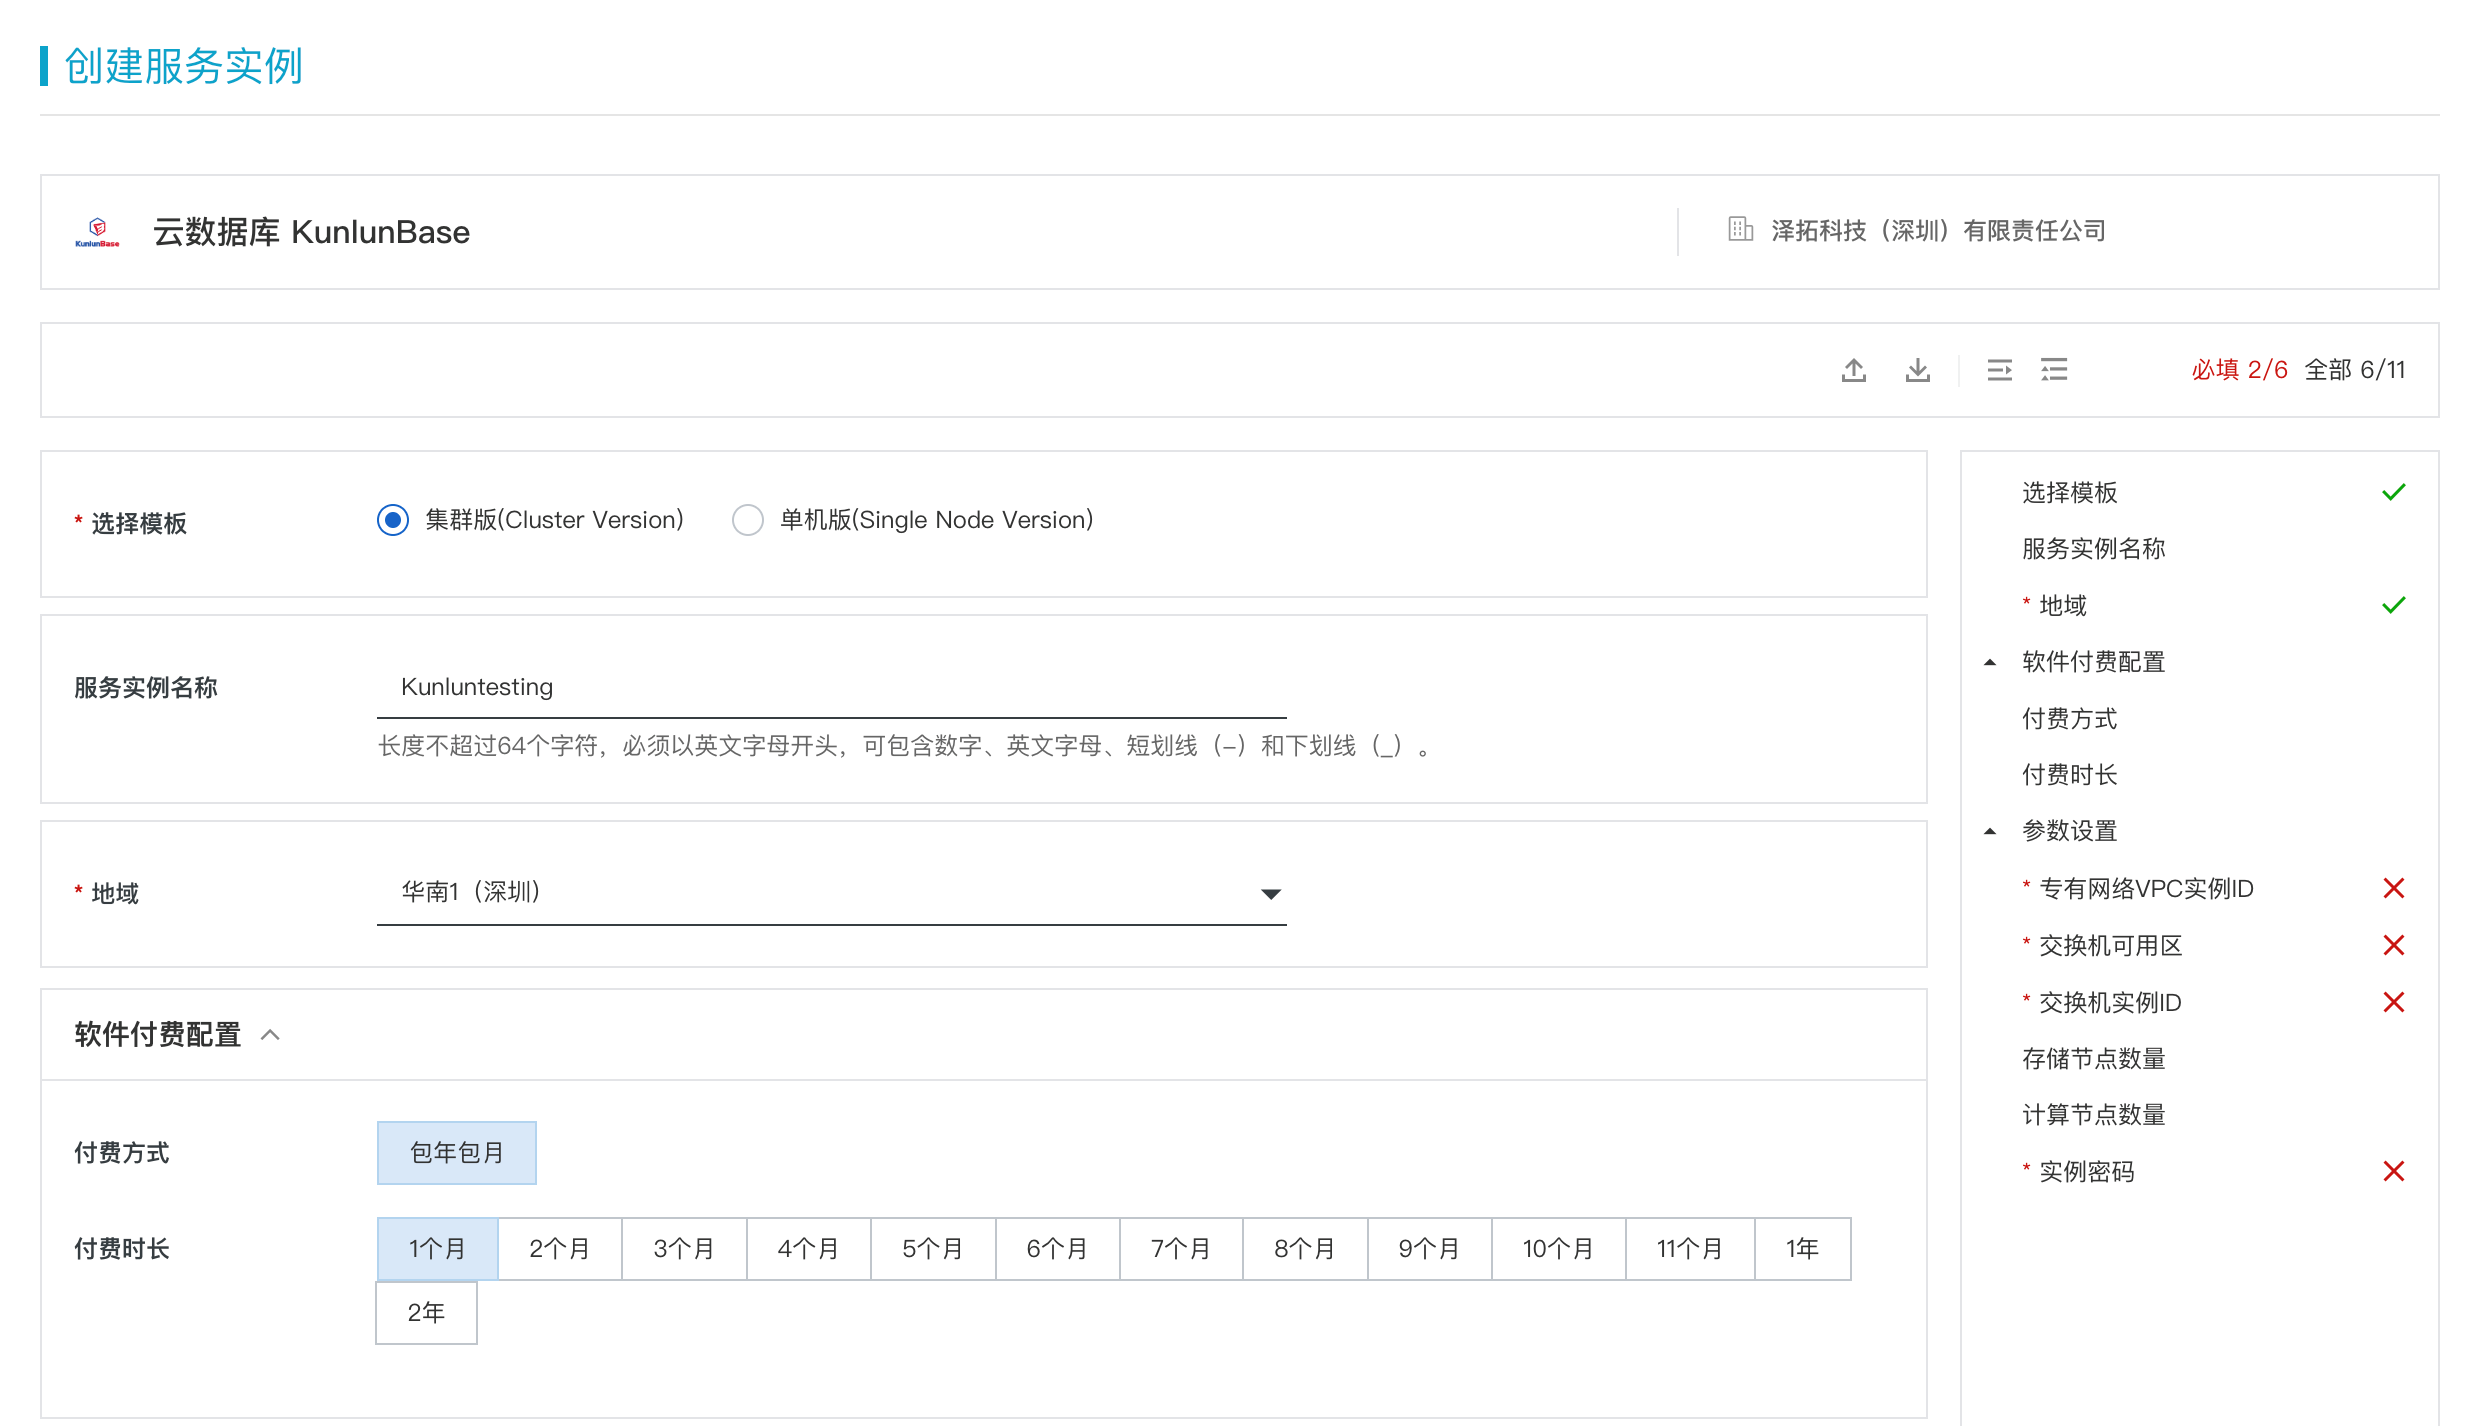
Task: Choose 4个月 payment duration
Action: [808, 1249]
